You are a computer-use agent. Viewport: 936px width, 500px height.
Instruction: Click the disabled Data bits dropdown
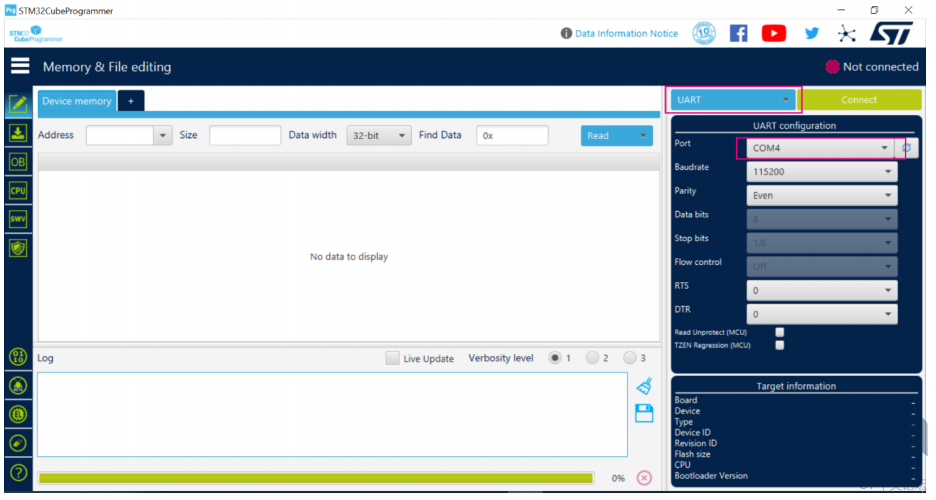click(821, 220)
